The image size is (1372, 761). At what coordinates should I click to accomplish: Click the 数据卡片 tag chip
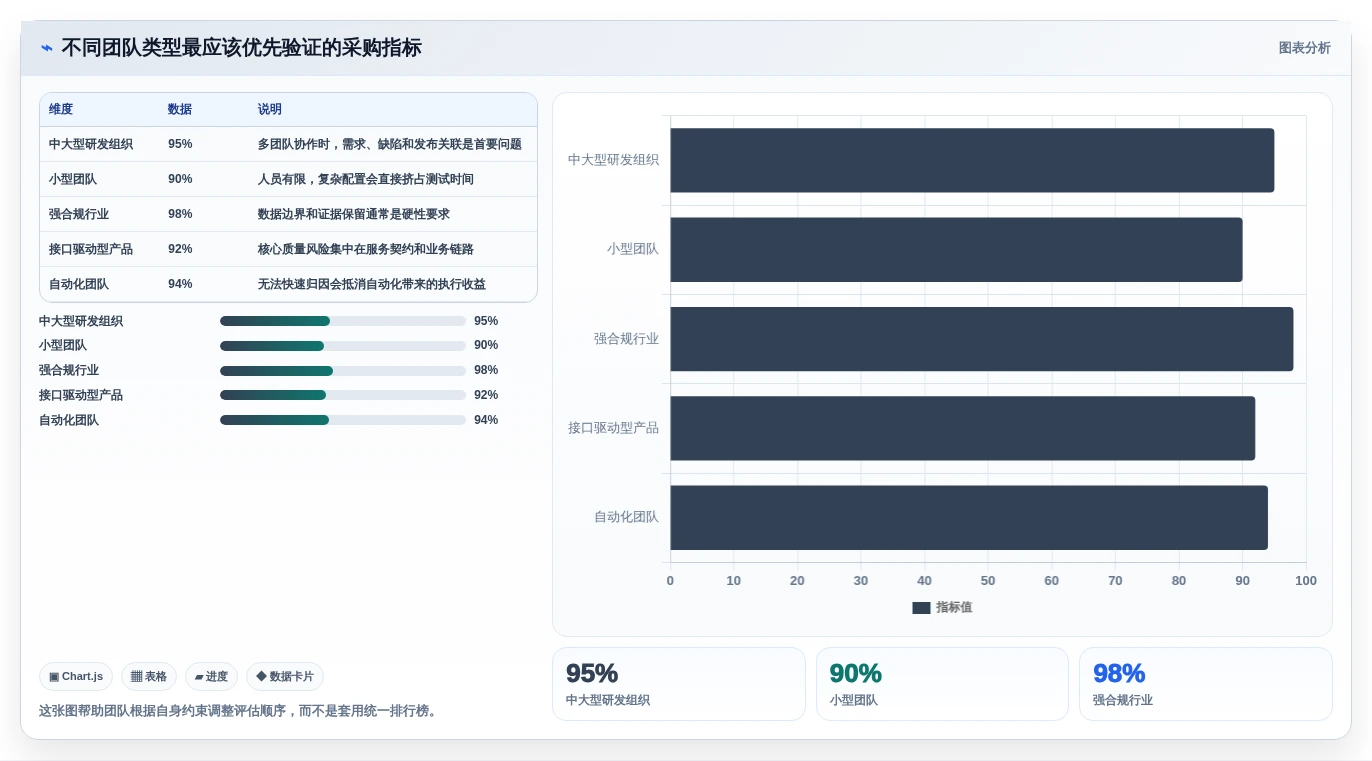point(285,677)
